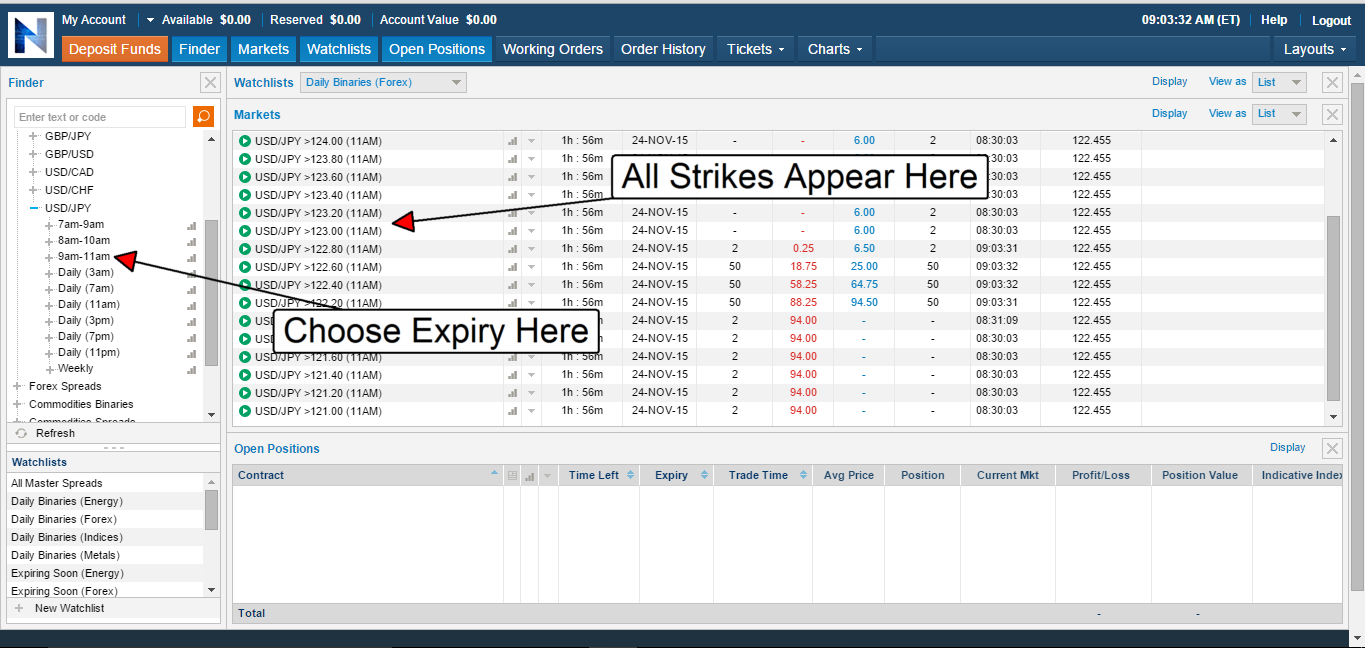Open ticket for USD/JPY >124.00 green arrow icon
The width and height of the screenshot is (1365, 648).
(x=245, y=141)
